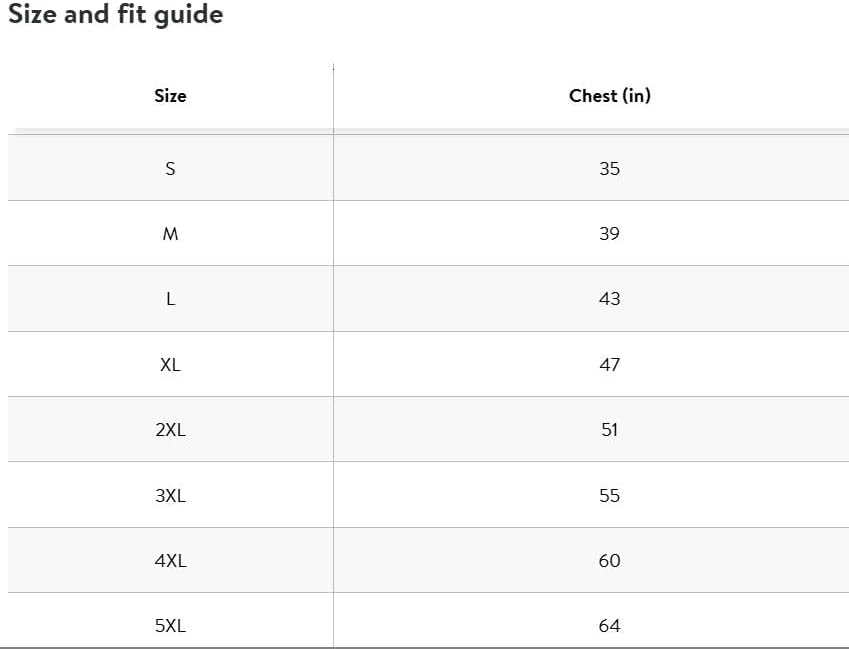This screenshot has width=849, height=649.
Task: Select the S size cell
Action: (x=170, y=169)
